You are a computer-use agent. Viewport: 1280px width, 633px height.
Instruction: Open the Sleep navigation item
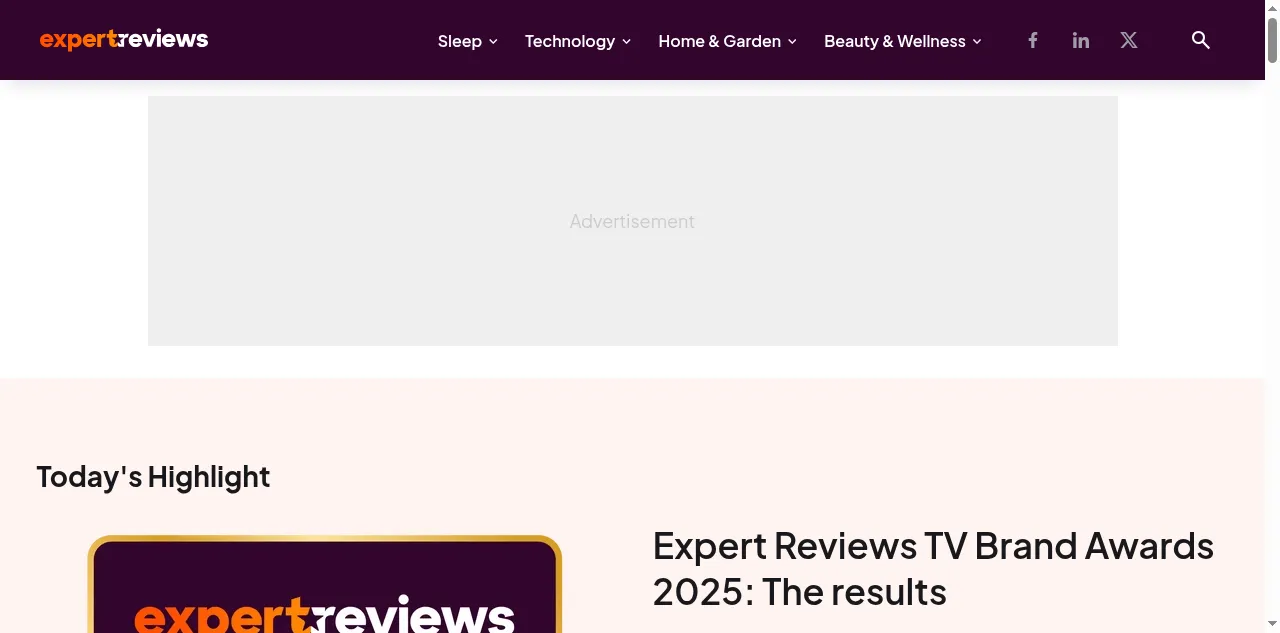click(x=460, y=41)
